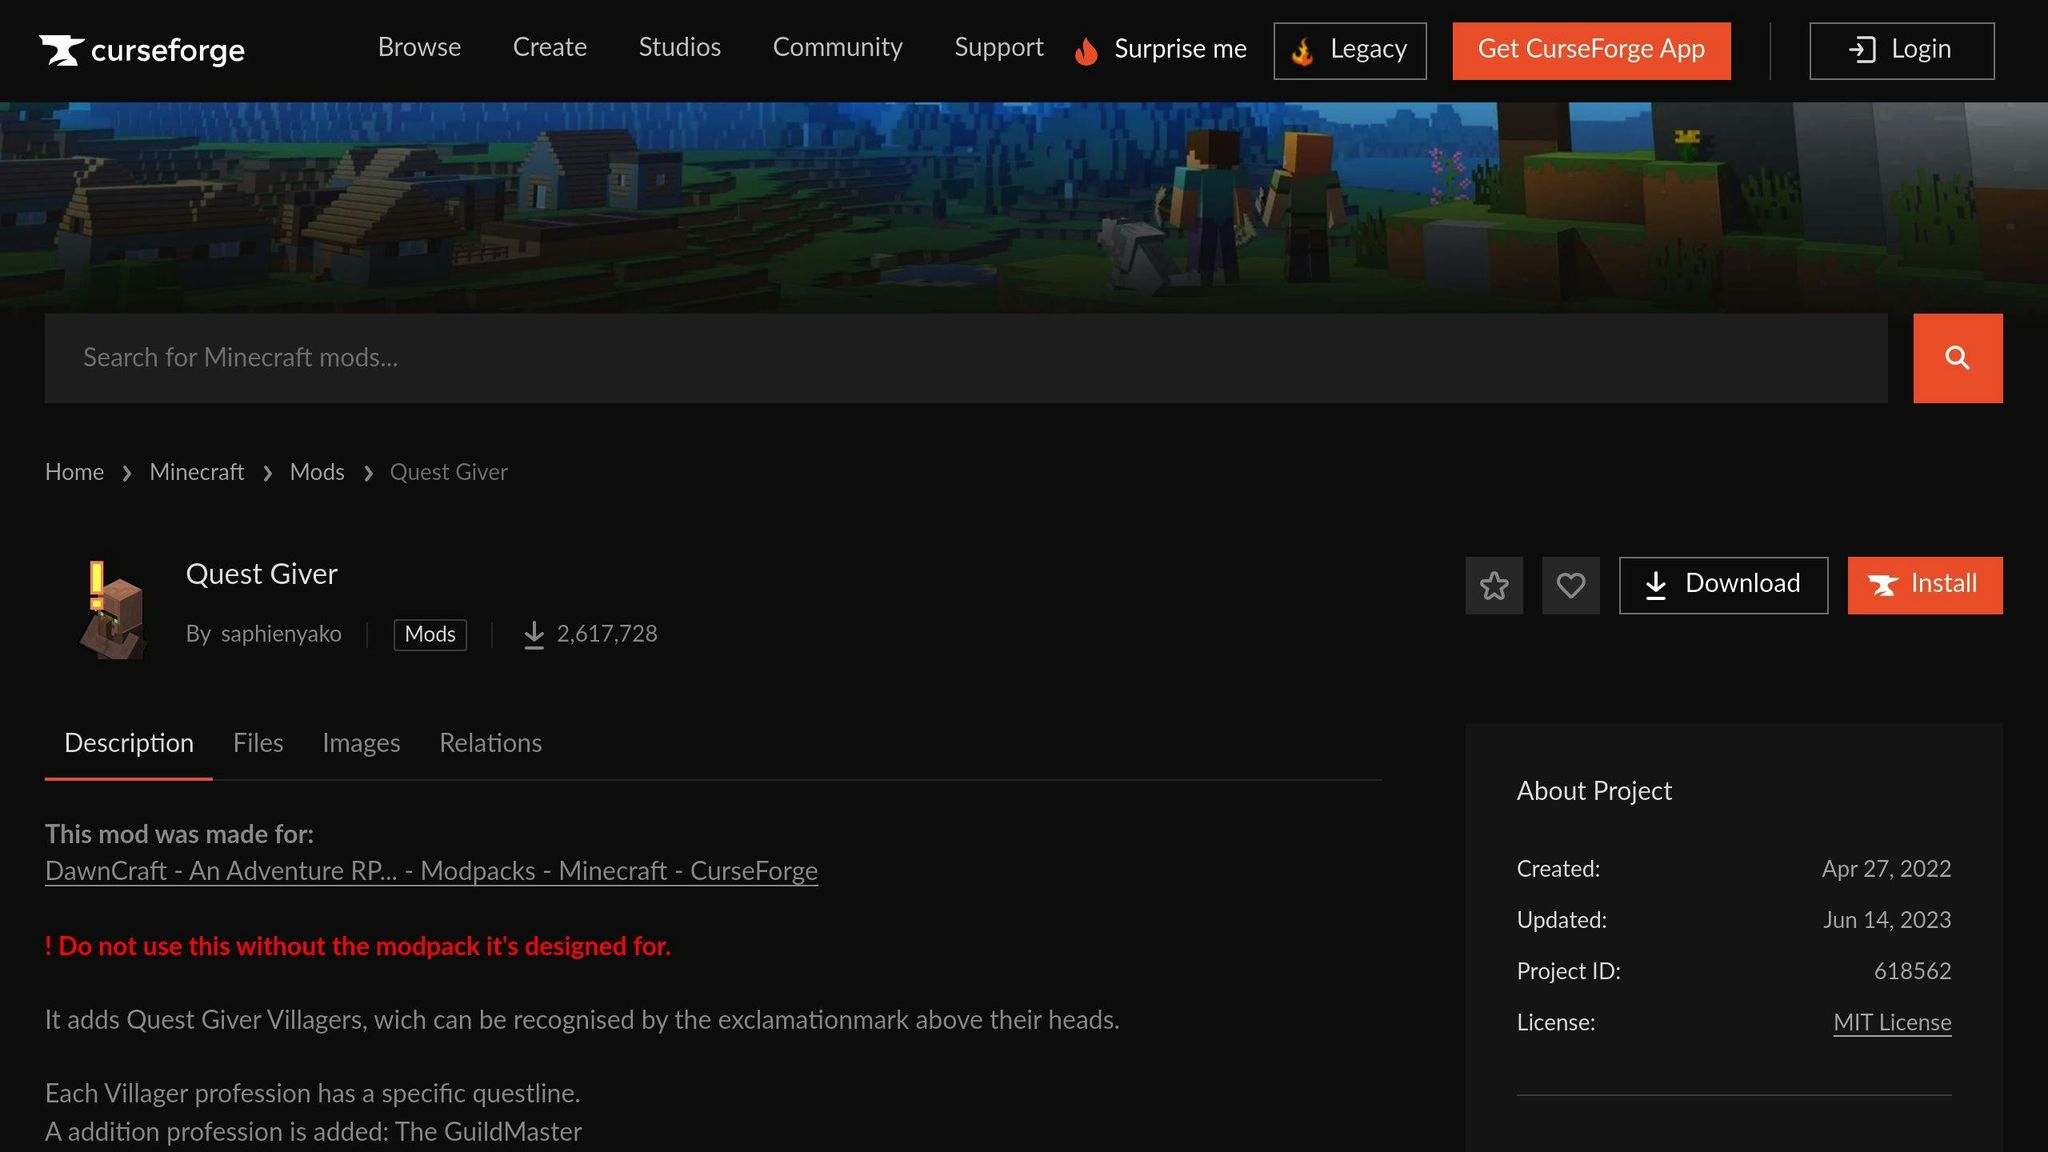
Task: Switch to the Legacy site
Action: [1350, 51]
